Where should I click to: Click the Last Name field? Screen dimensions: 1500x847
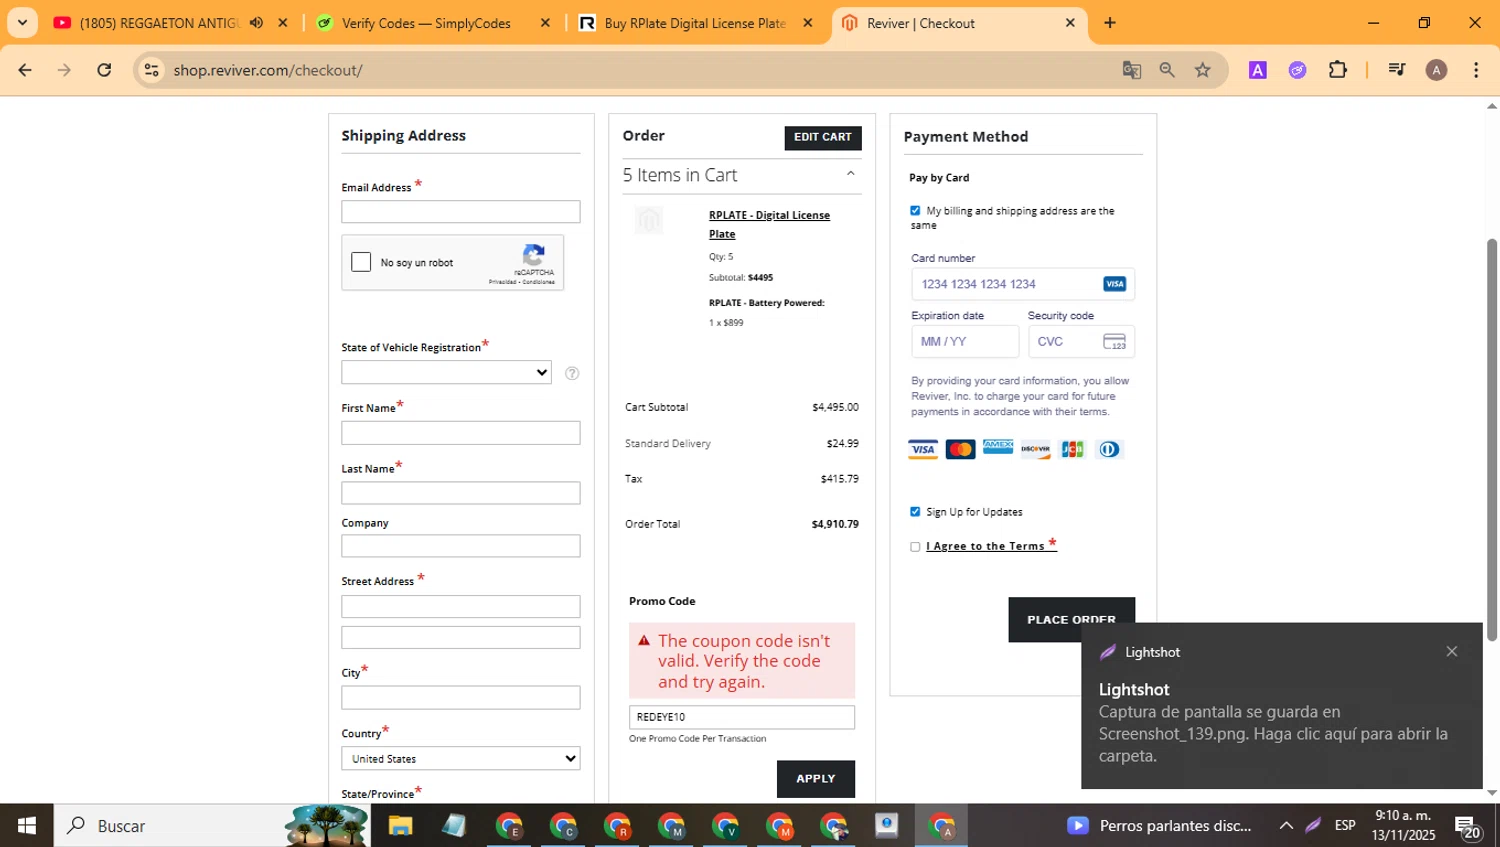pyautogui.click(x=461, y=493)
